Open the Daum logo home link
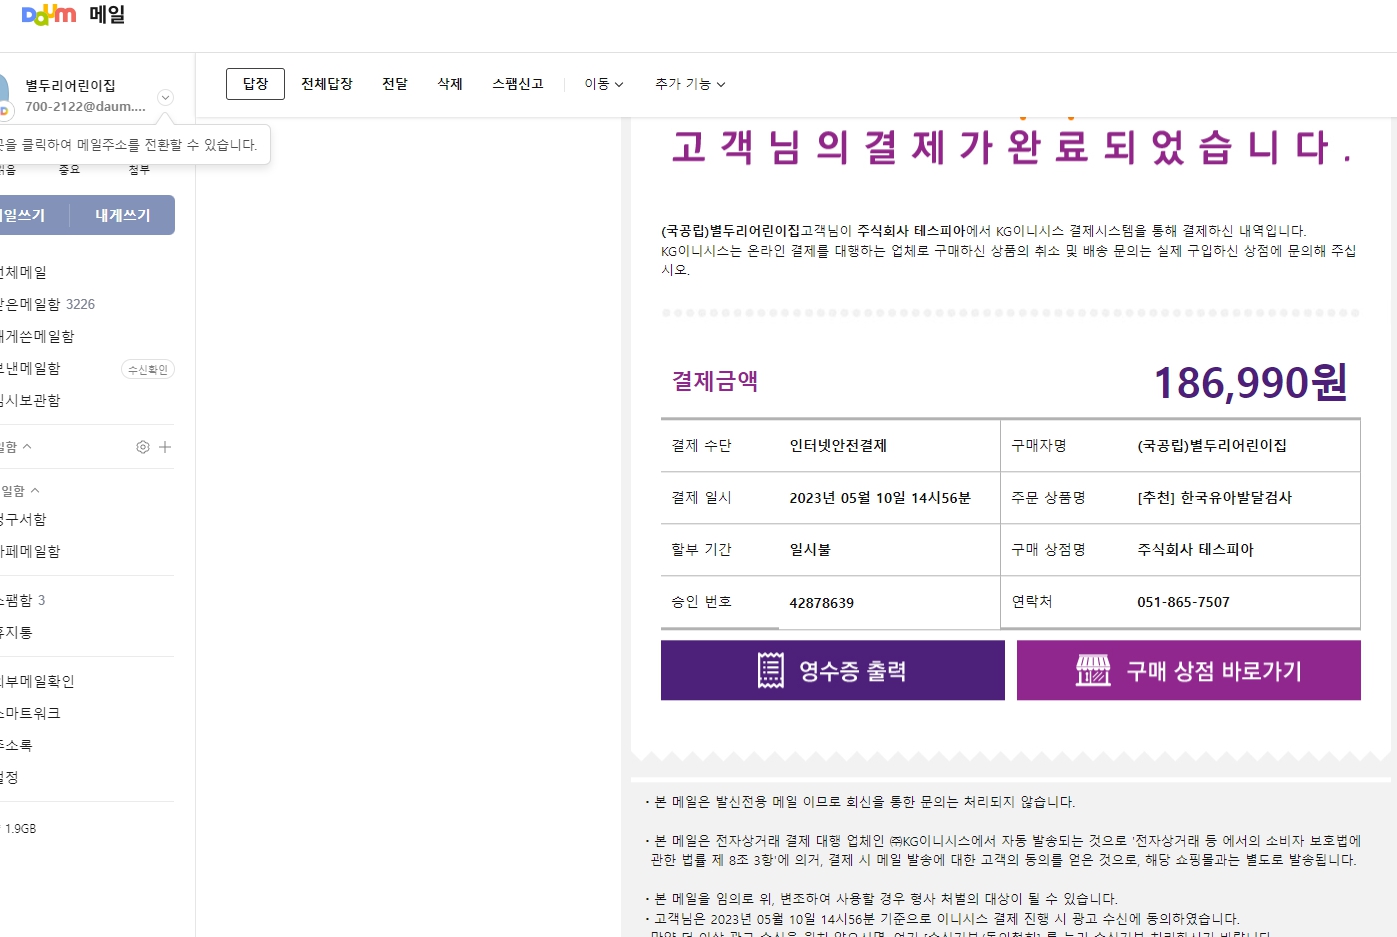 pyautogui.click(x=48, y=15)
